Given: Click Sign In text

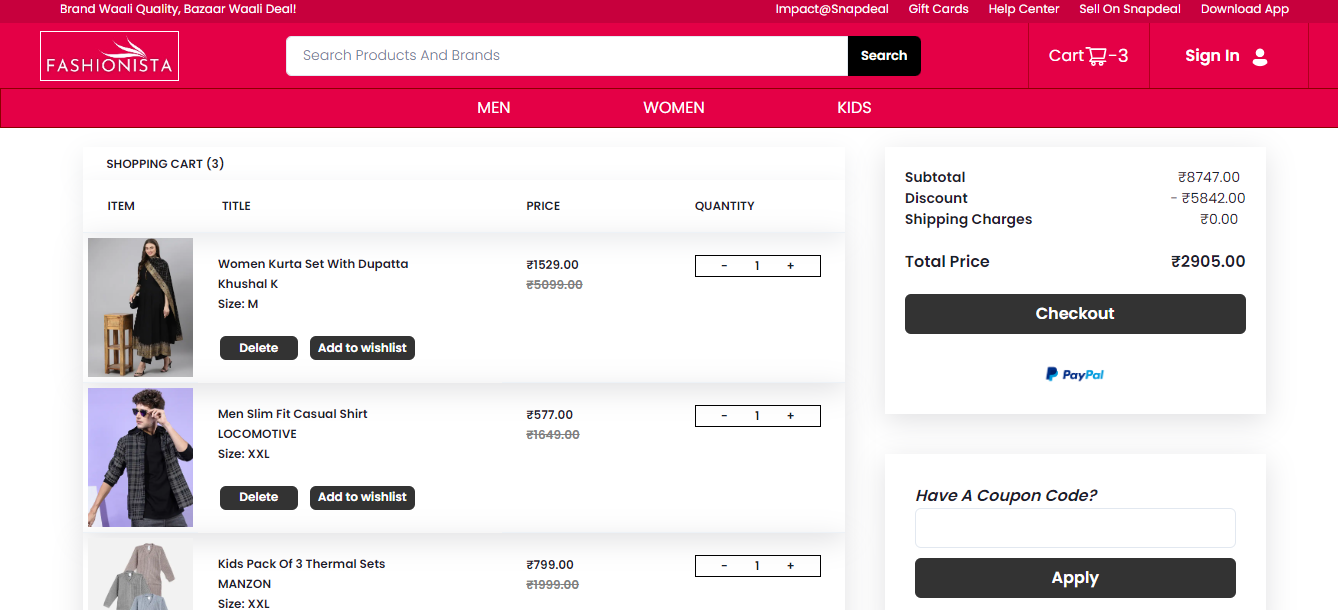Looking at the screenshot, I should (x=1212, y=56).
